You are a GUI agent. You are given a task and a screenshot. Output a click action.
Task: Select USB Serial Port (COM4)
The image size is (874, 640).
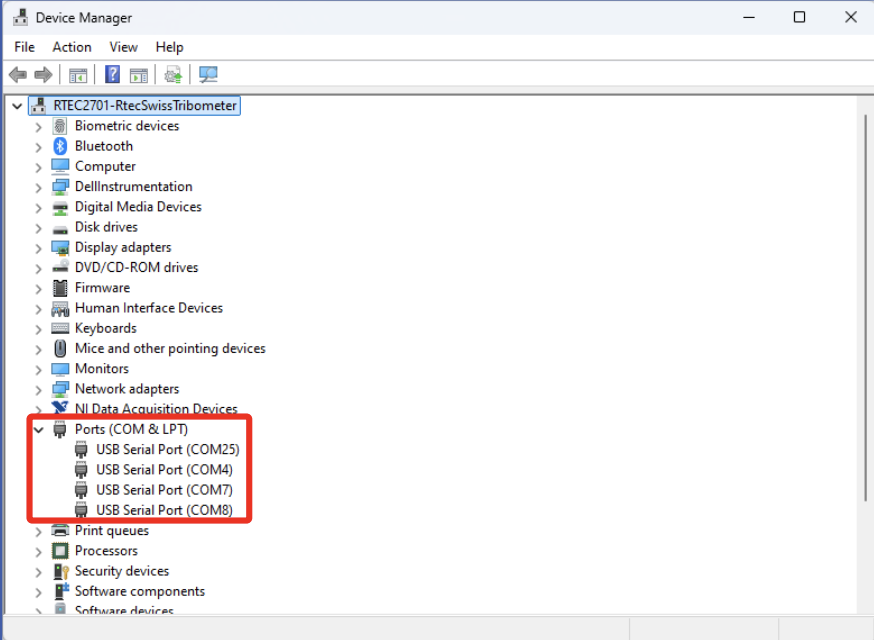point(164,470)
